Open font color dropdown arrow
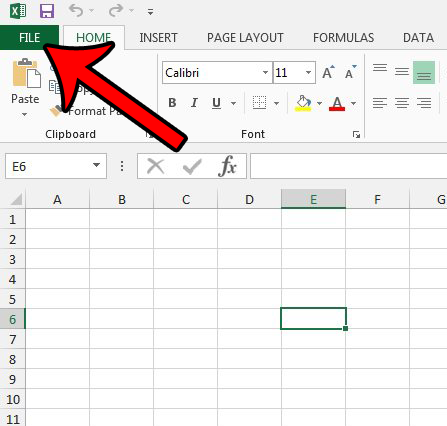 pyautogui.click(x=353, y=103)
